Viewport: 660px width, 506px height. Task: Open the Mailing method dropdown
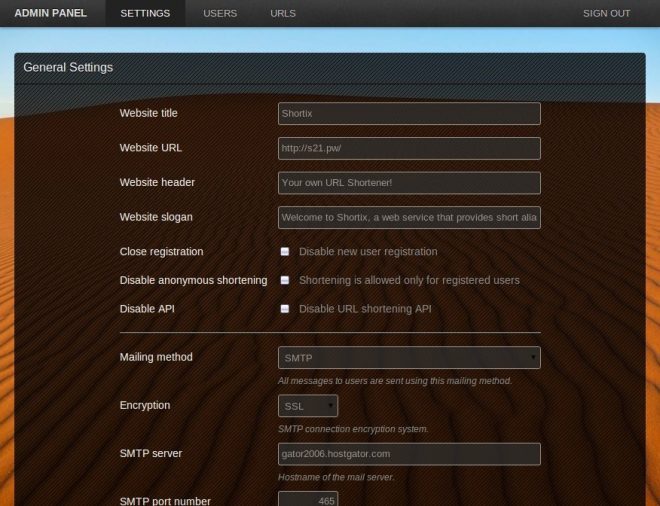[409, 358]
